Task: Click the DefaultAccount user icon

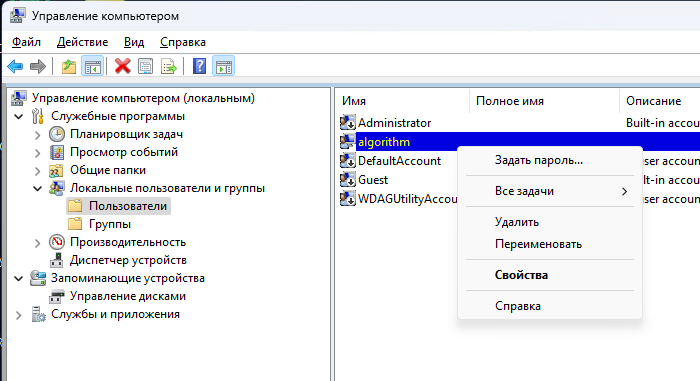Action: [x=348, y=160]
